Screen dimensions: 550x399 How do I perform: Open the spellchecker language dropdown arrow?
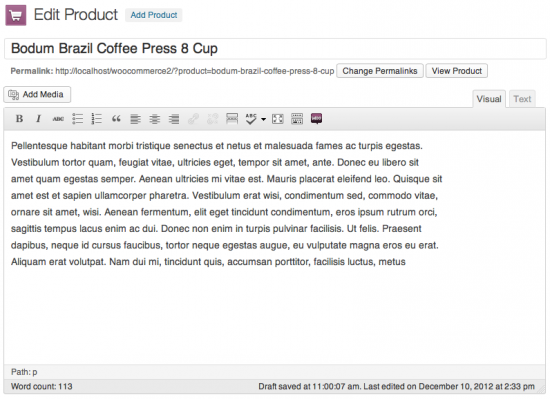point(263,119)
